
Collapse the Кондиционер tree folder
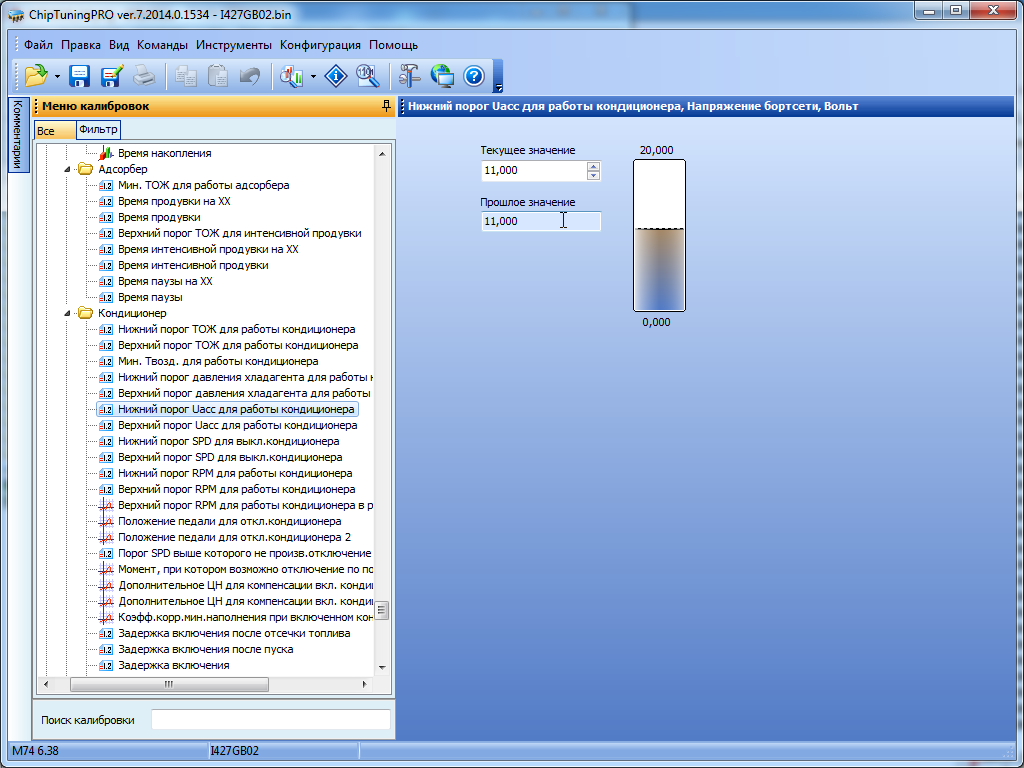pyautogui.click(x=69, y=314)
